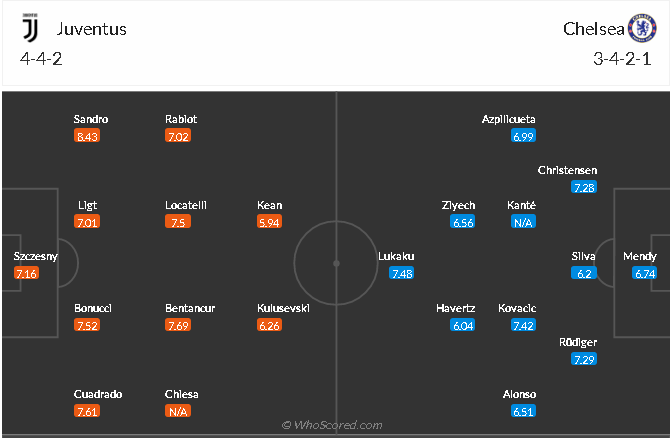Select player Azpilicueta on pitch
Screen dimensions: 672x438
pyautogui.click(x=509, y=119)
